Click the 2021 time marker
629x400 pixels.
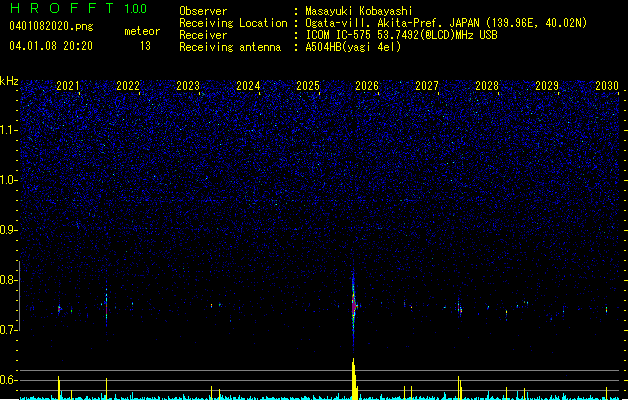(x=68, y=86)
